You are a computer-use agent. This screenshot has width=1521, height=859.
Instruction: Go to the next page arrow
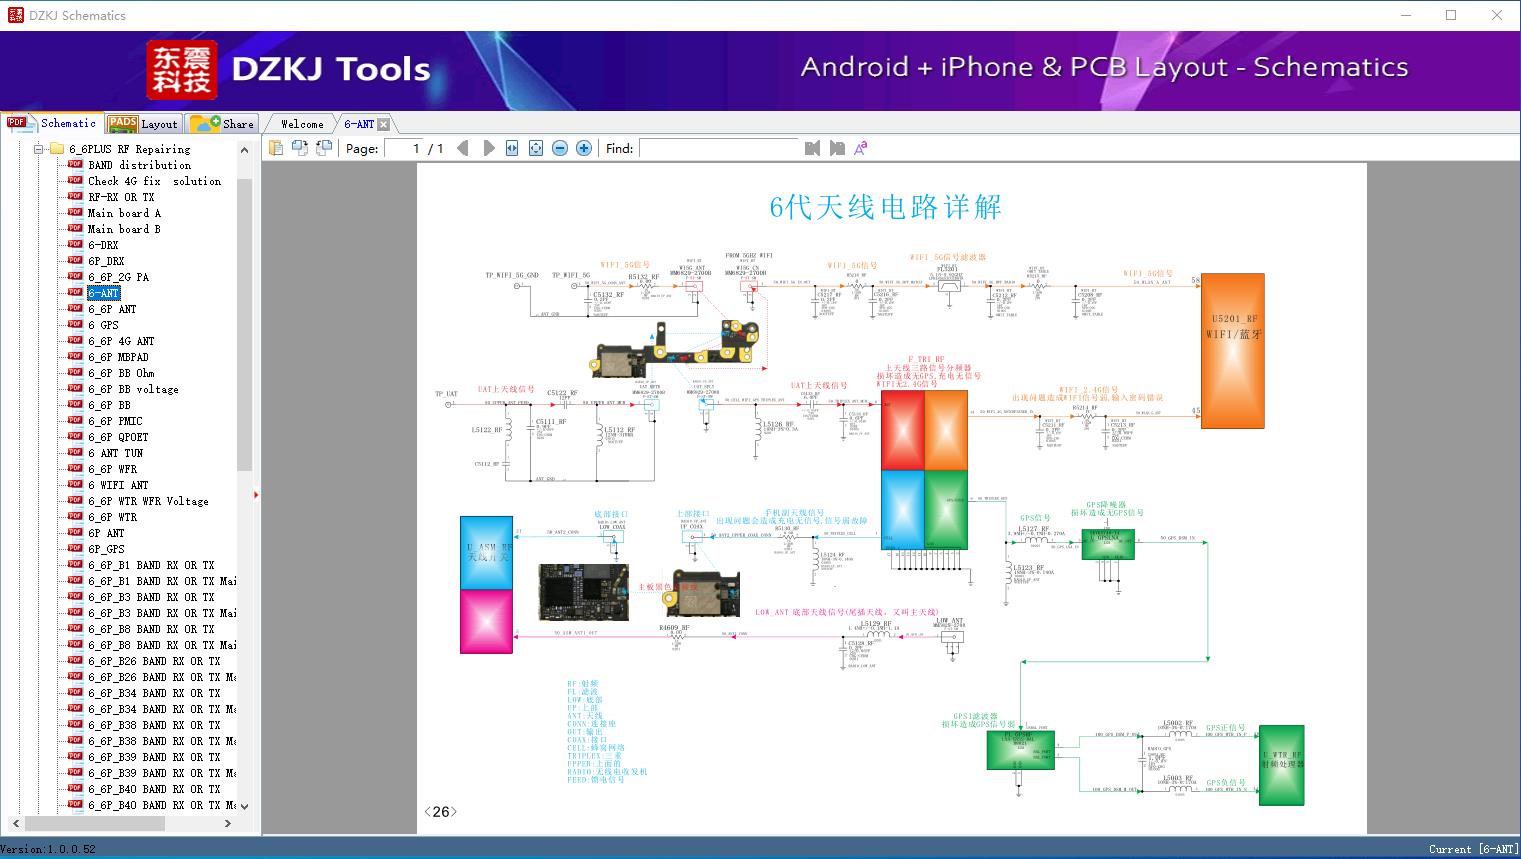[x=488, y=148]
